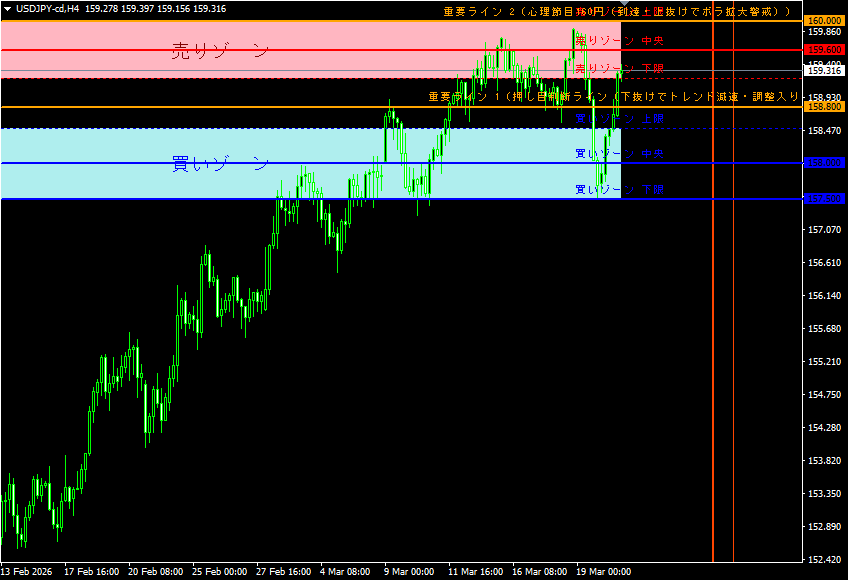Select the orange 158.800 price tag
This screenshot has height=580, width=848.
[825, 107]
